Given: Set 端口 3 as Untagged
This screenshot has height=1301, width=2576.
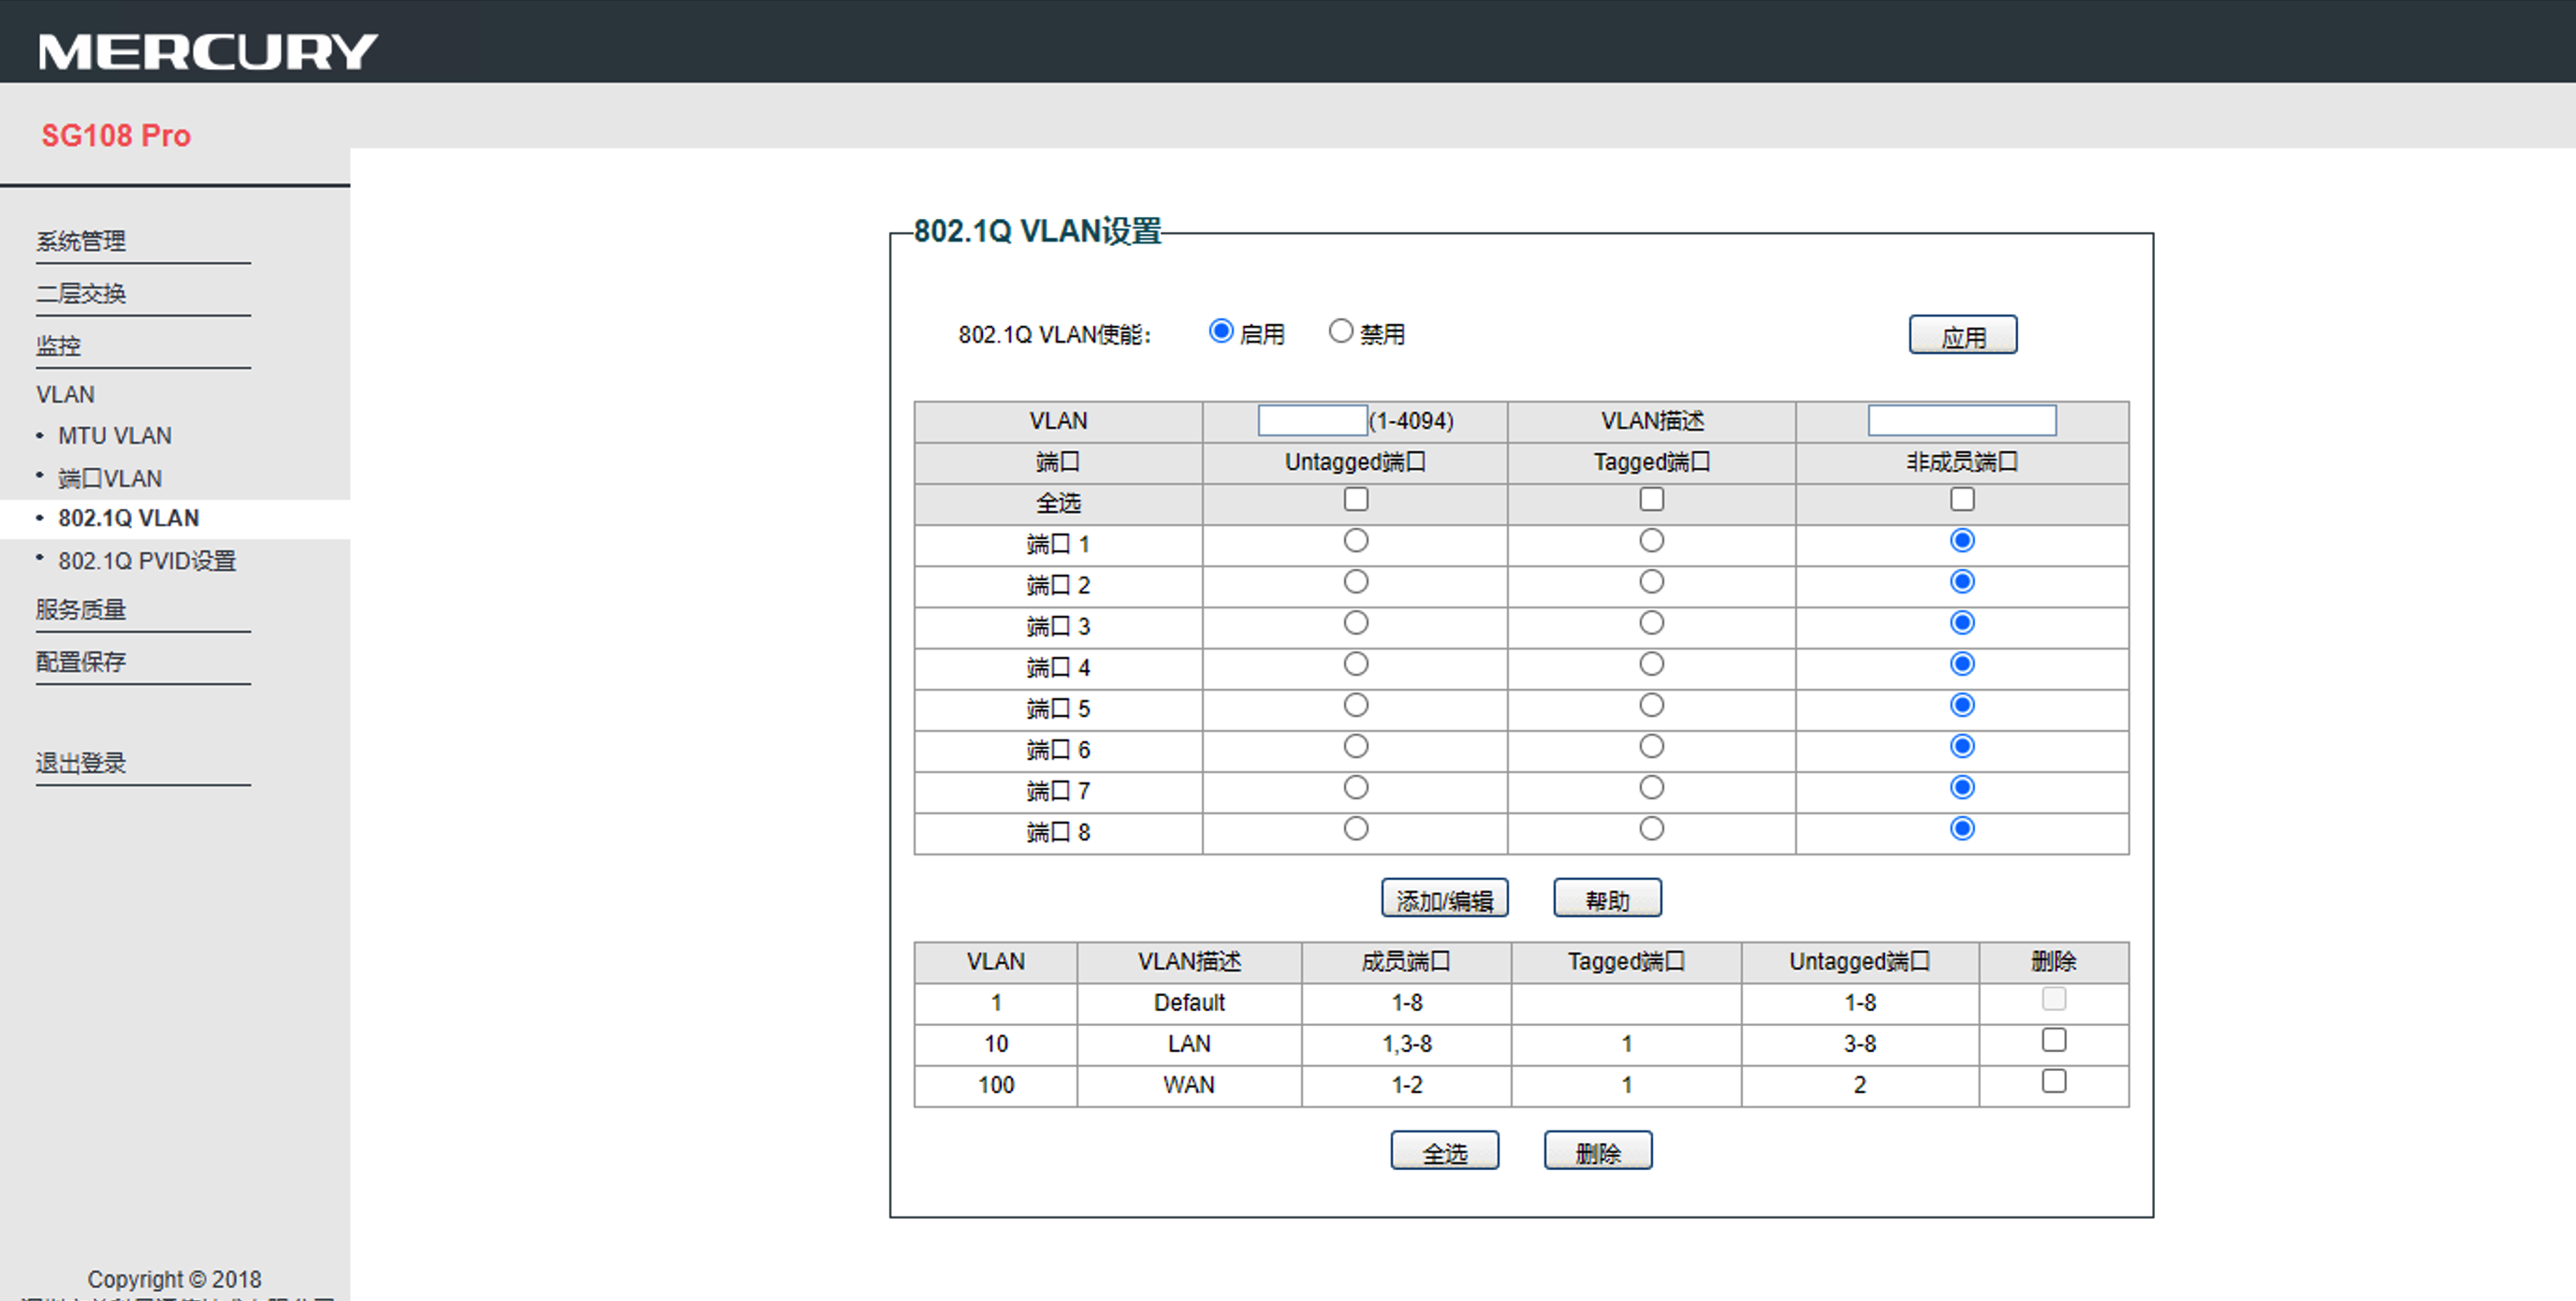Looking at the screenshot, I should click(1356, 623).
